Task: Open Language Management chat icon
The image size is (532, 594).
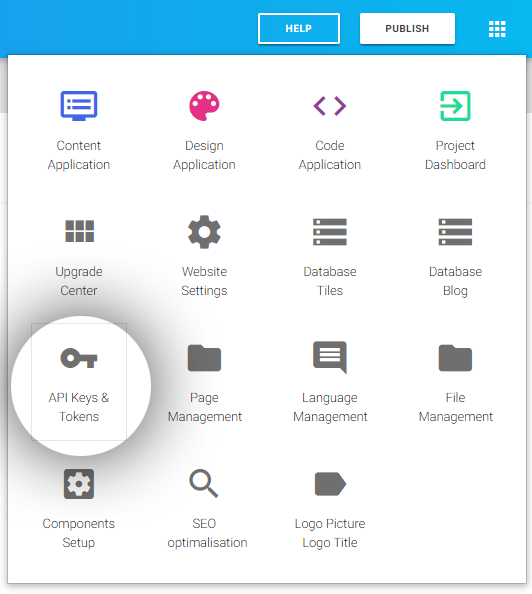Action: click(x=330, y=357)
